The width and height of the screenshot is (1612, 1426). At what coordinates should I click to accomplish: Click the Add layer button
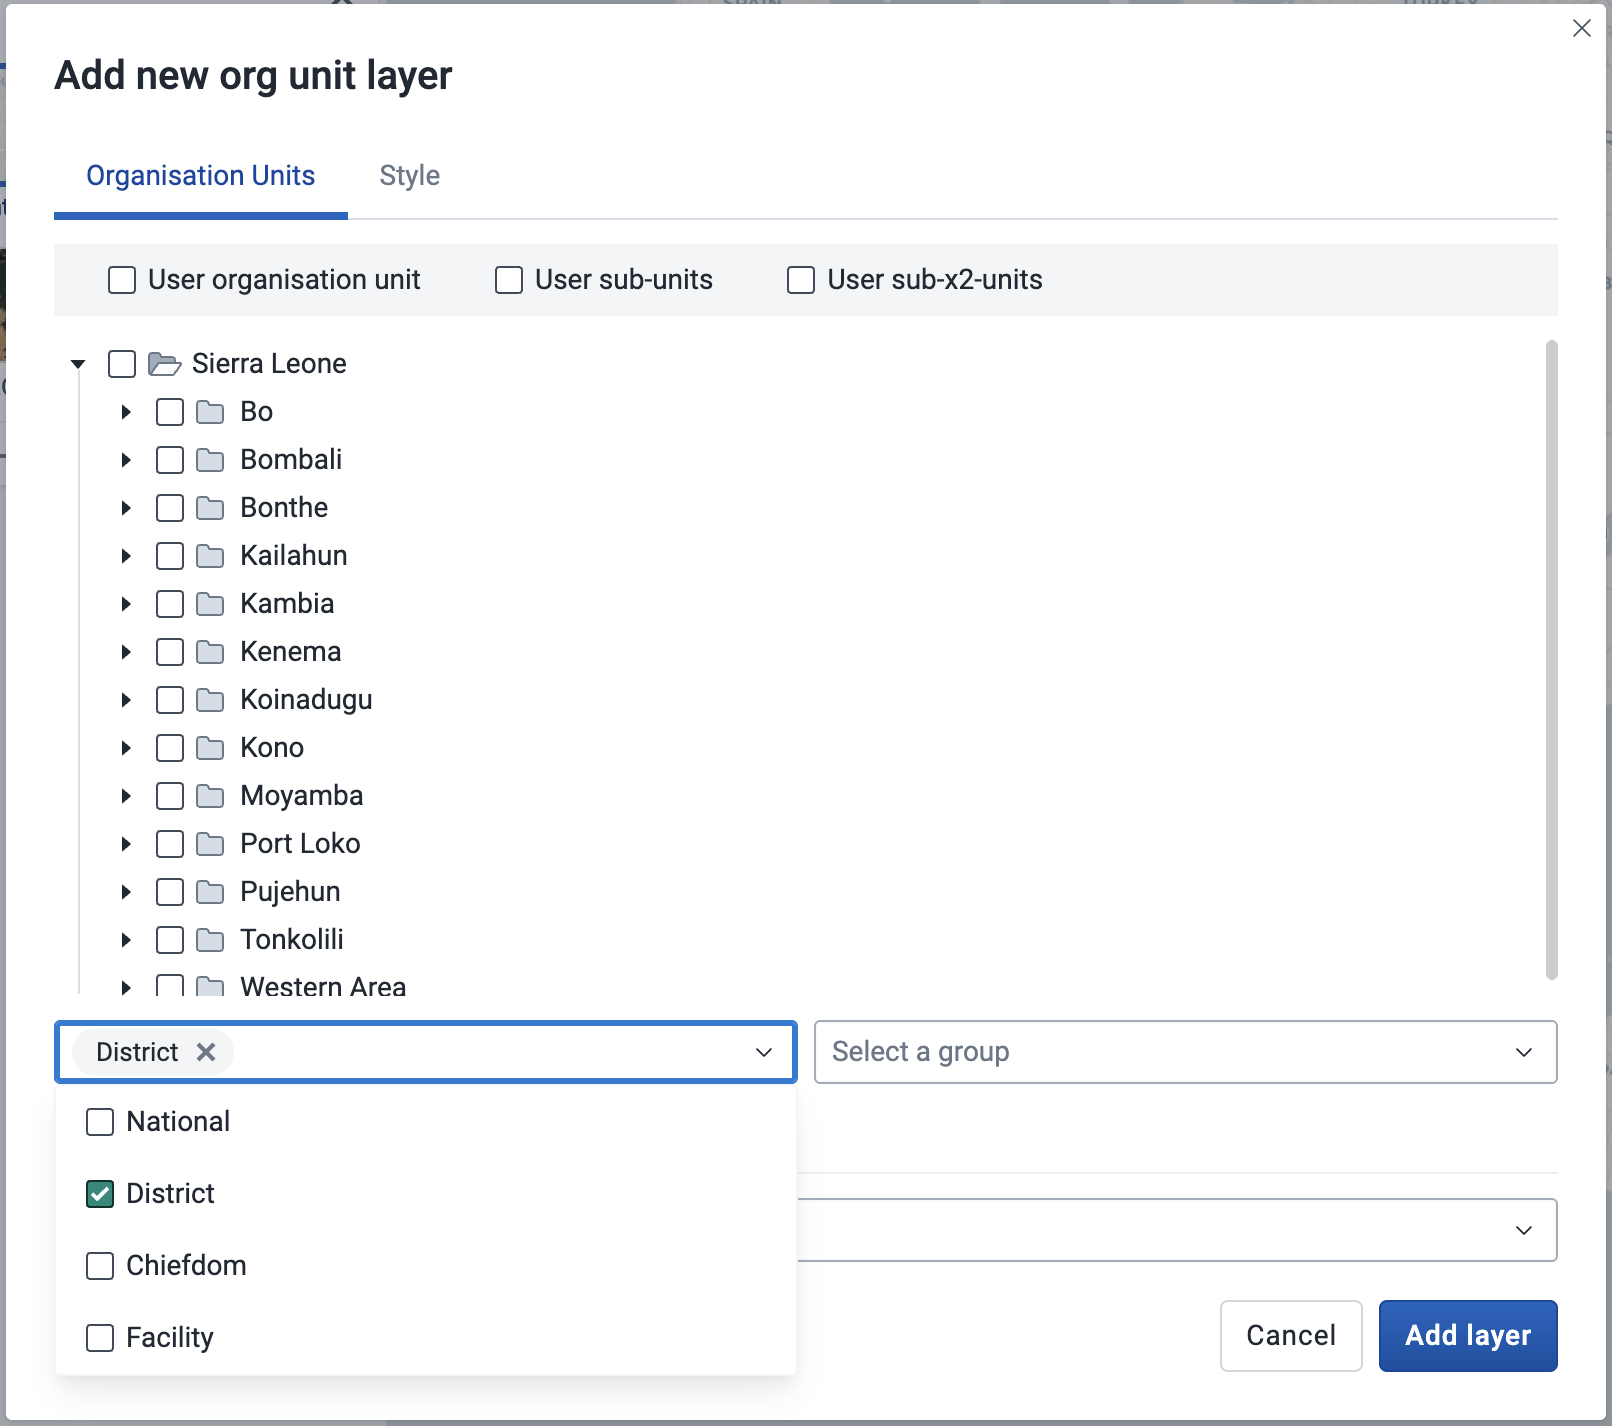click(1467, 1335)
